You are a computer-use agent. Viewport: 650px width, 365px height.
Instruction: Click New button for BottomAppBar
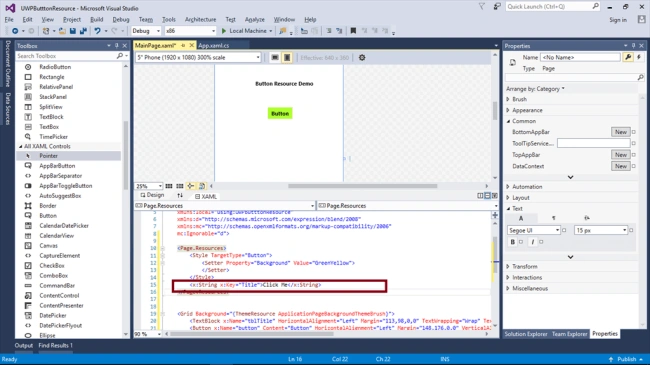pos(621,132)
